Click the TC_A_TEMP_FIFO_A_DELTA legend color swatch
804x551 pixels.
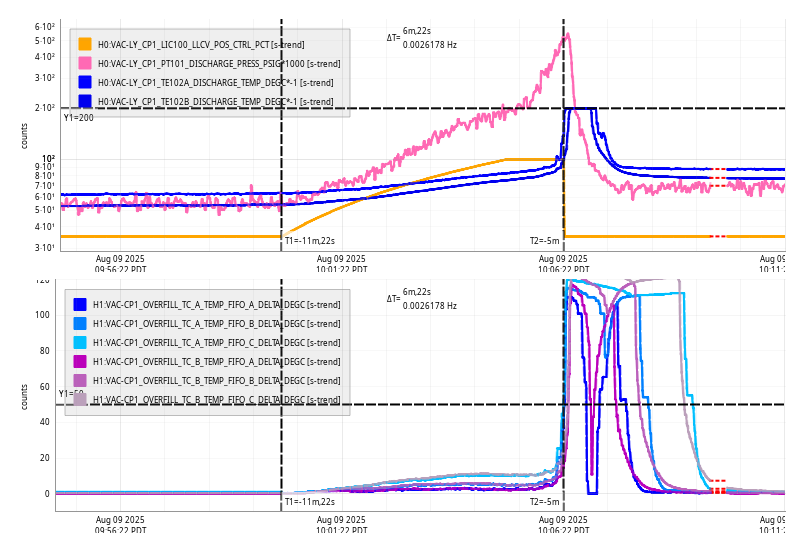[x=81, y=304]
